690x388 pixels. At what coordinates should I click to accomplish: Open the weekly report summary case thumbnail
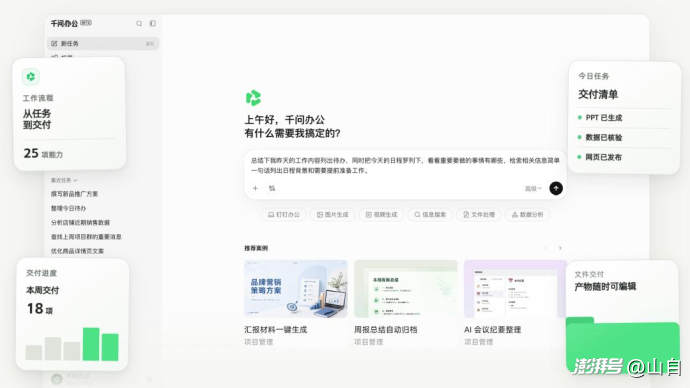click(x=406, y=289)
